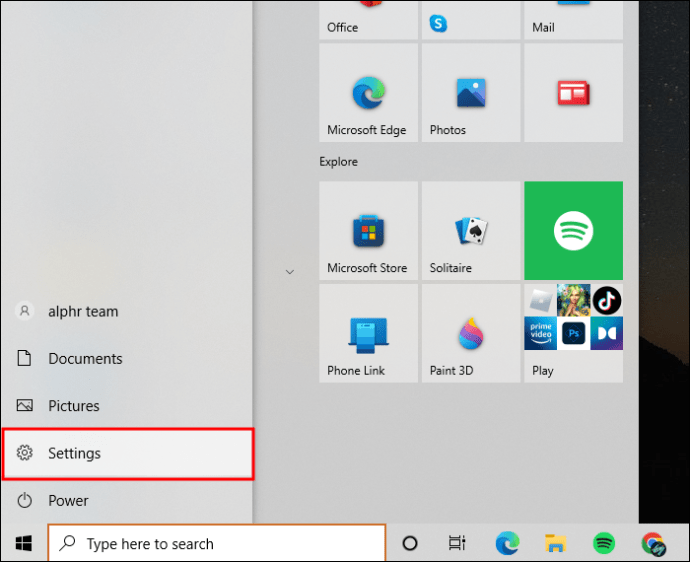Open the Skype tile
Viewport: 690px width, 562px height.
[x=471, y=20]
